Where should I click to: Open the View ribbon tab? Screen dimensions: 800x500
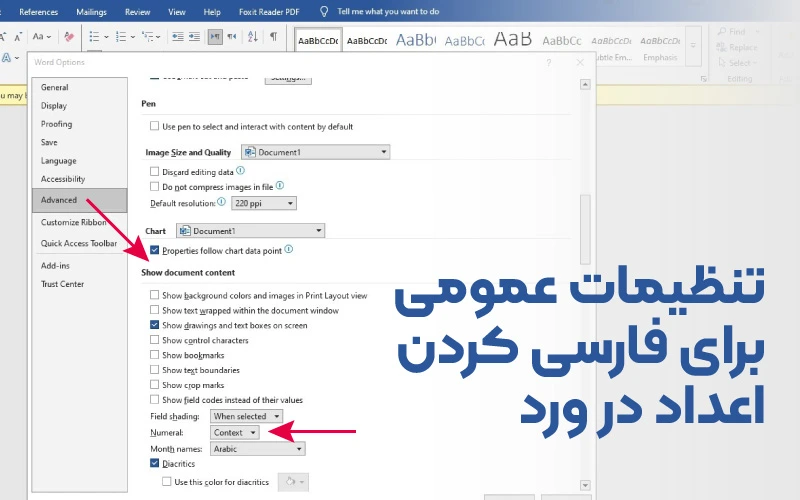click(x=177, y=12)
